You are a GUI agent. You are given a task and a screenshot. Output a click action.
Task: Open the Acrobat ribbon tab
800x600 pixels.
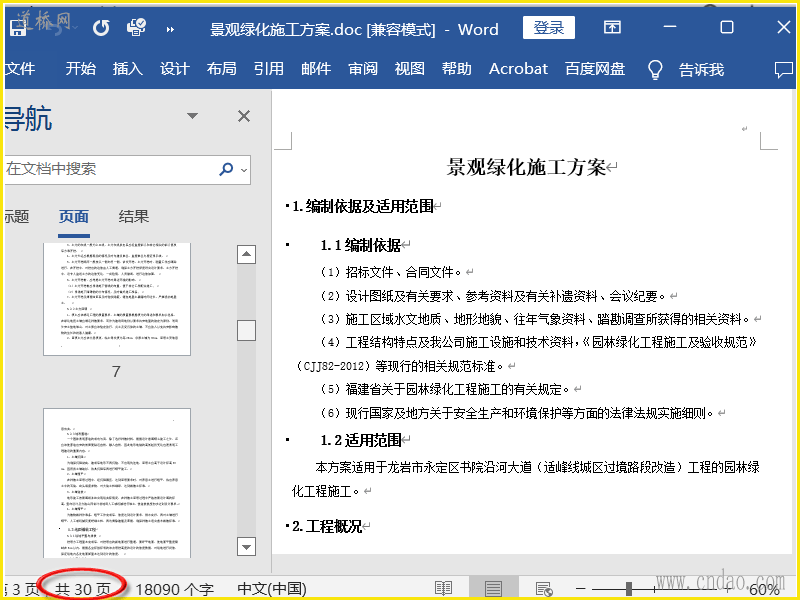(518, 68)
